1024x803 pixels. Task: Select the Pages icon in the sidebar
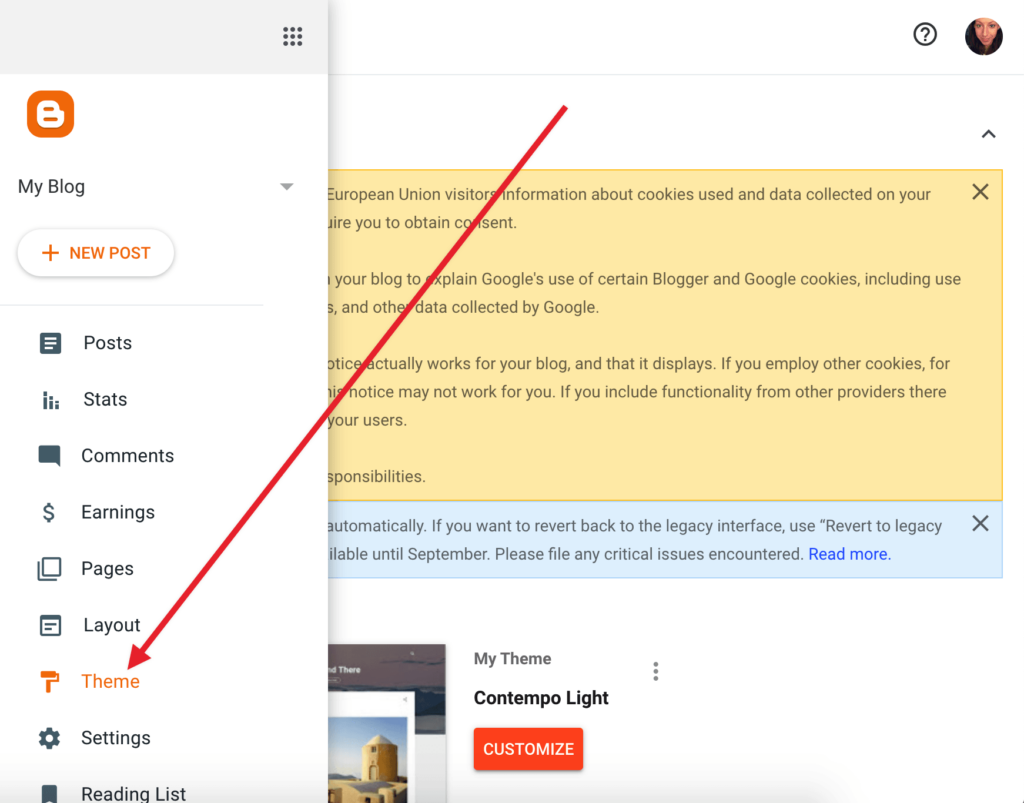pyautogui.click(x=50, y=568)
